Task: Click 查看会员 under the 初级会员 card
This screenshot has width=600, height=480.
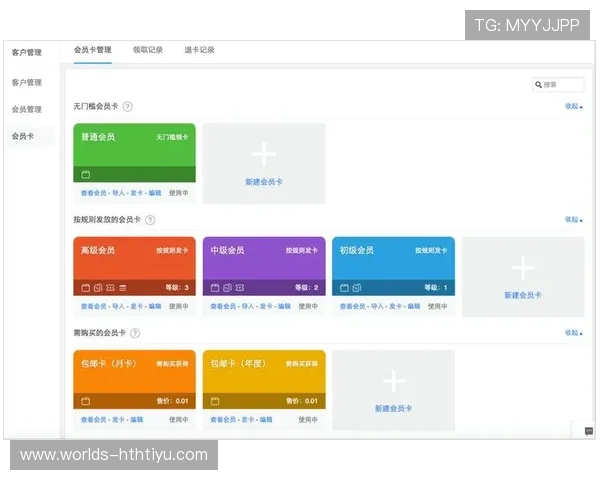Action: pyautogui.click(x=352, y=306)
